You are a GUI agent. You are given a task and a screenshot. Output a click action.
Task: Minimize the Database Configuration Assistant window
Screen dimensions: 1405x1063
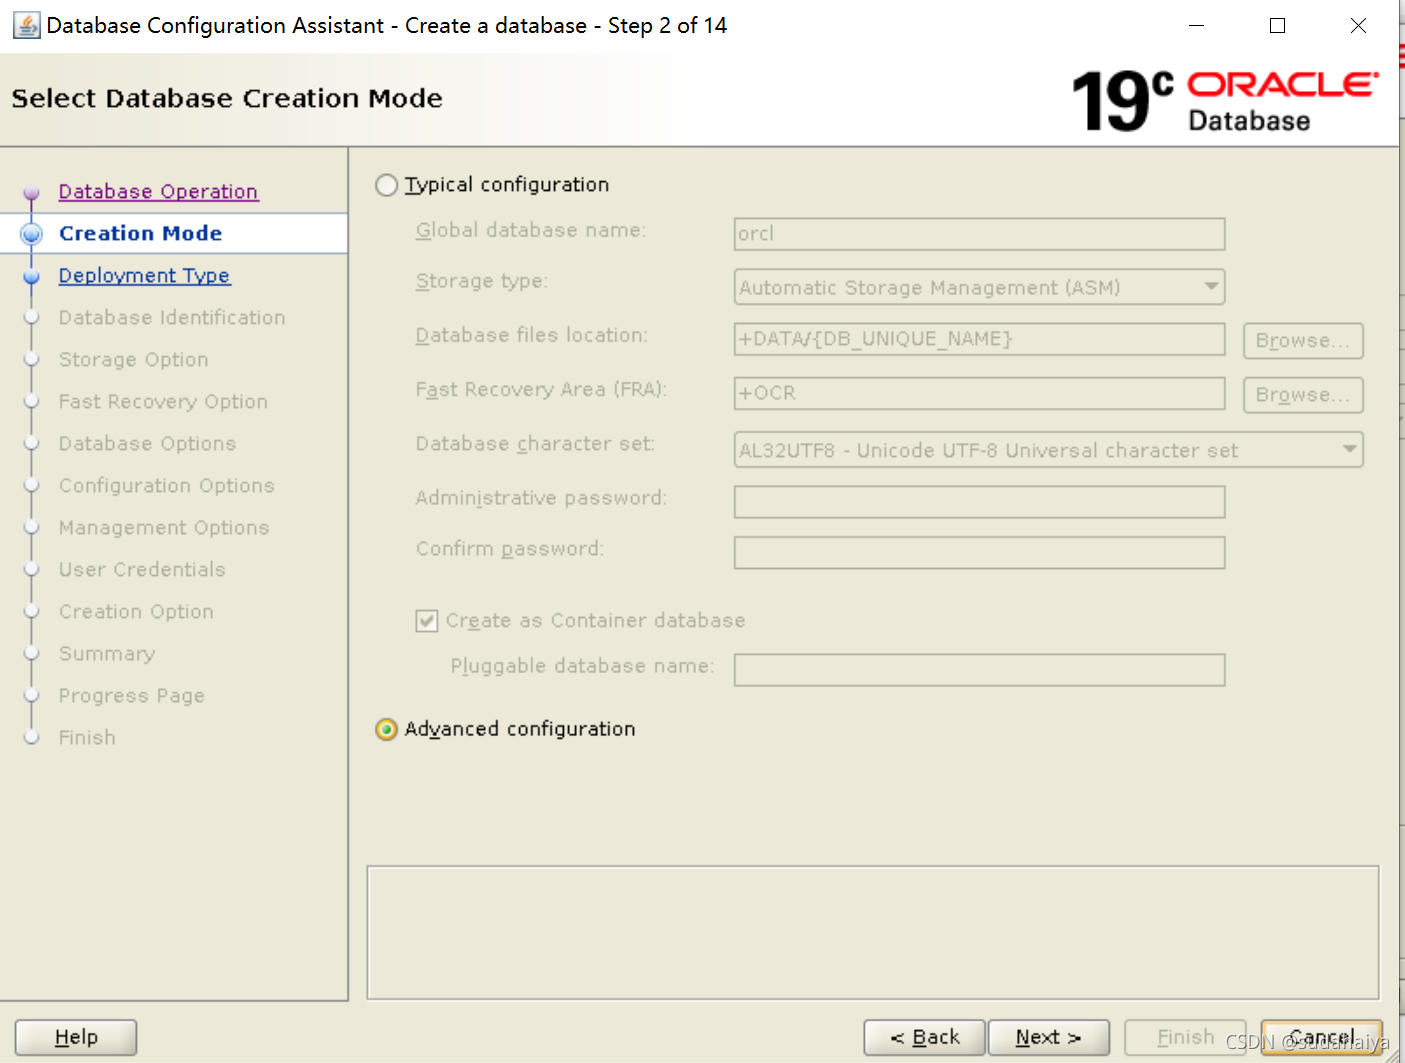1196,25
